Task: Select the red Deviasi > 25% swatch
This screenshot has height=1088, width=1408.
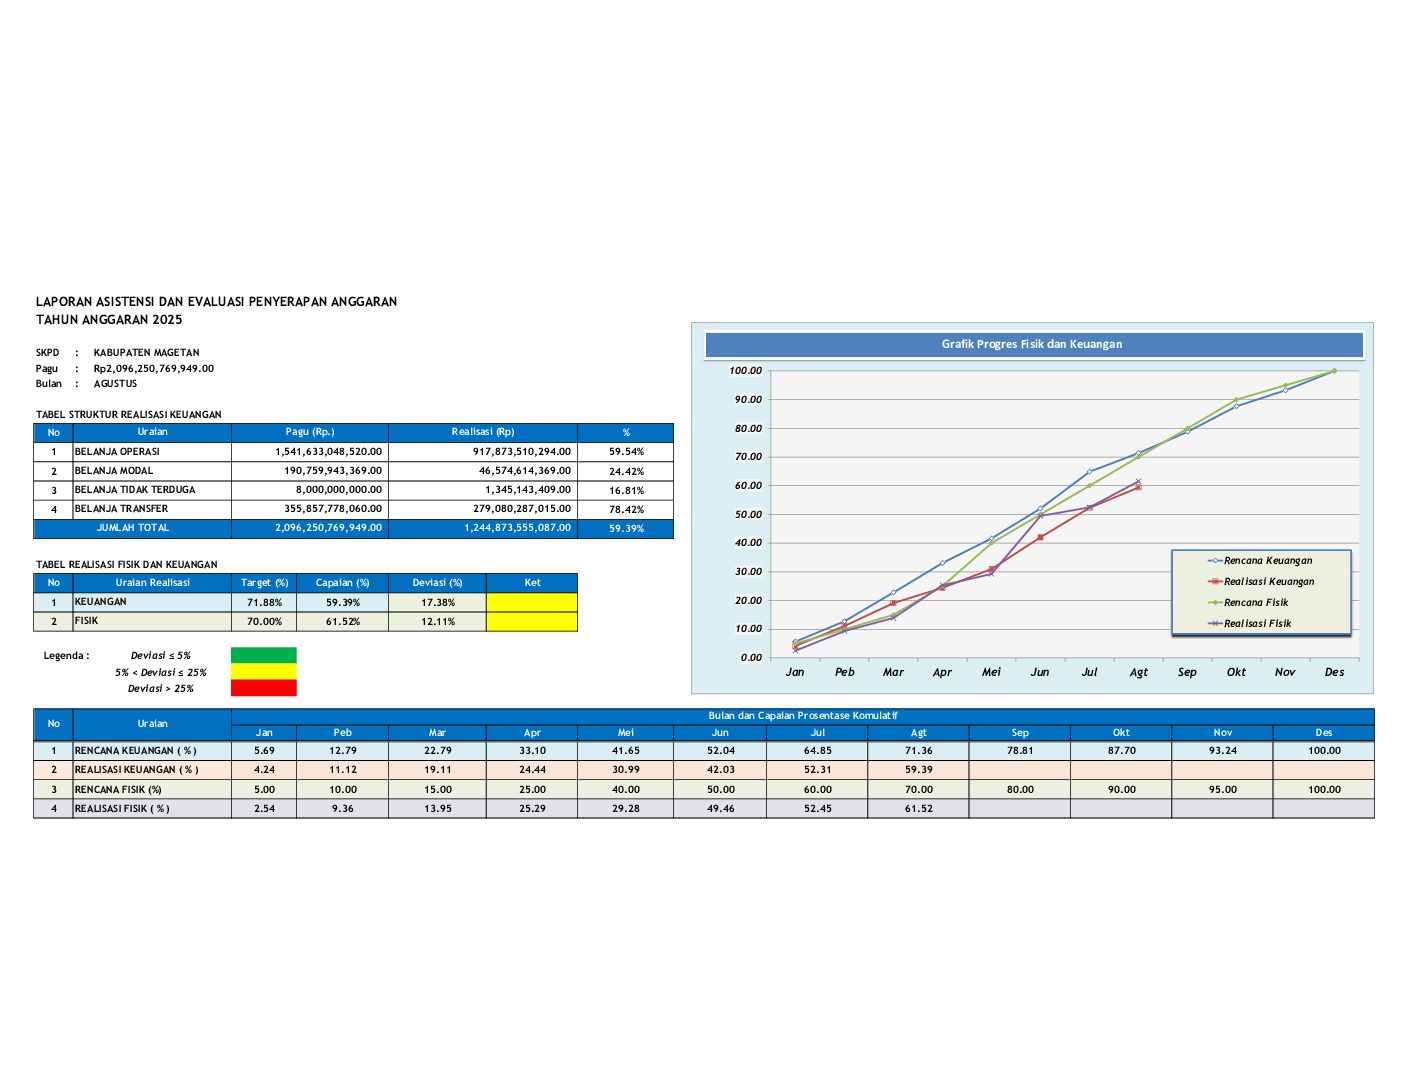Action: pyautogui.click(x=263, y=688)
